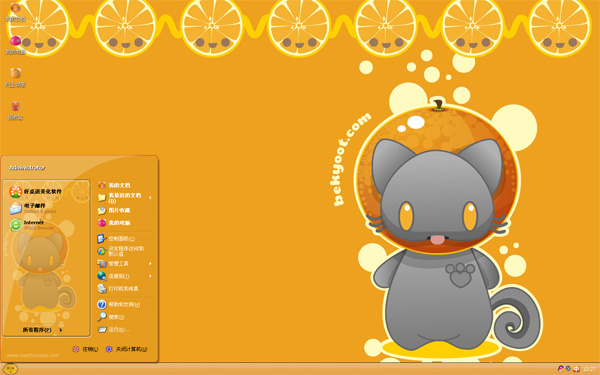Select the 网上邻居 desktop icon
The width and height of the screenshot is (600, 375).
15,78
